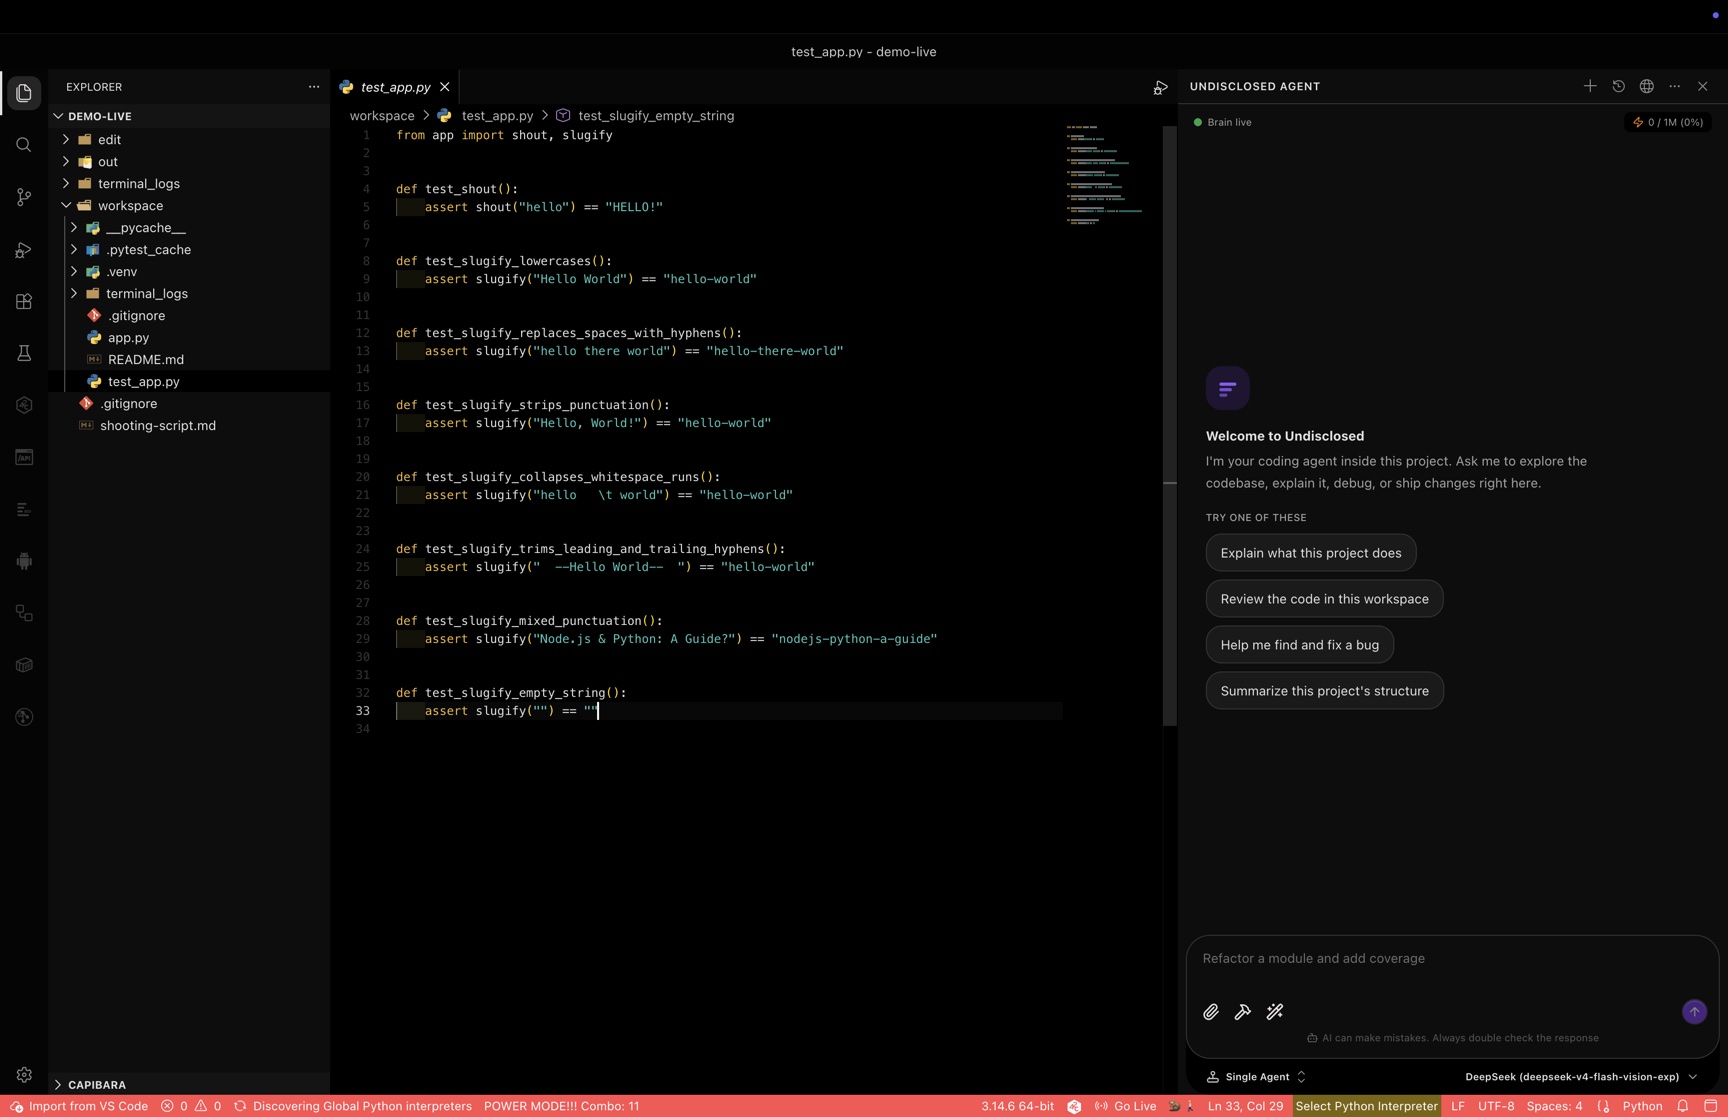
Task: Click 'Review the code in this workspace'
Action: coord(1324,599)
